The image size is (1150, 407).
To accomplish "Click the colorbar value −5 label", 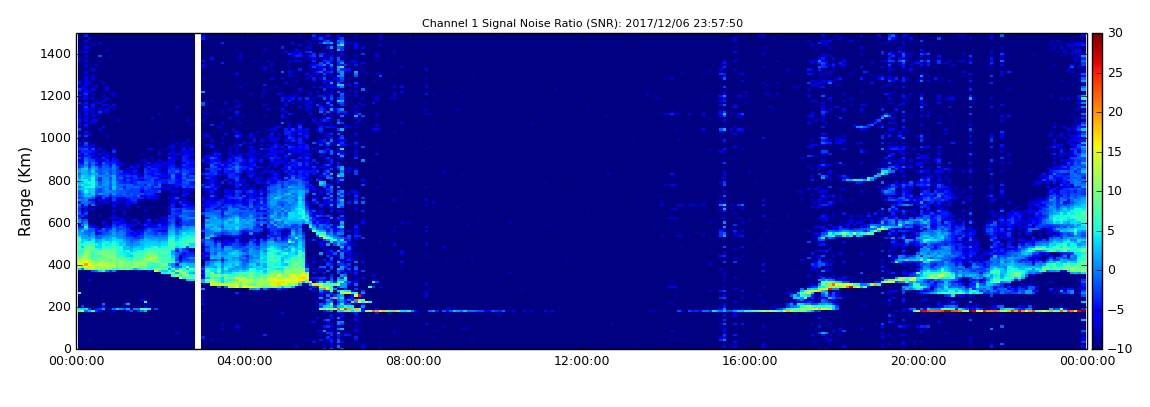I will pyautogui.click(x=1116, y=309).
